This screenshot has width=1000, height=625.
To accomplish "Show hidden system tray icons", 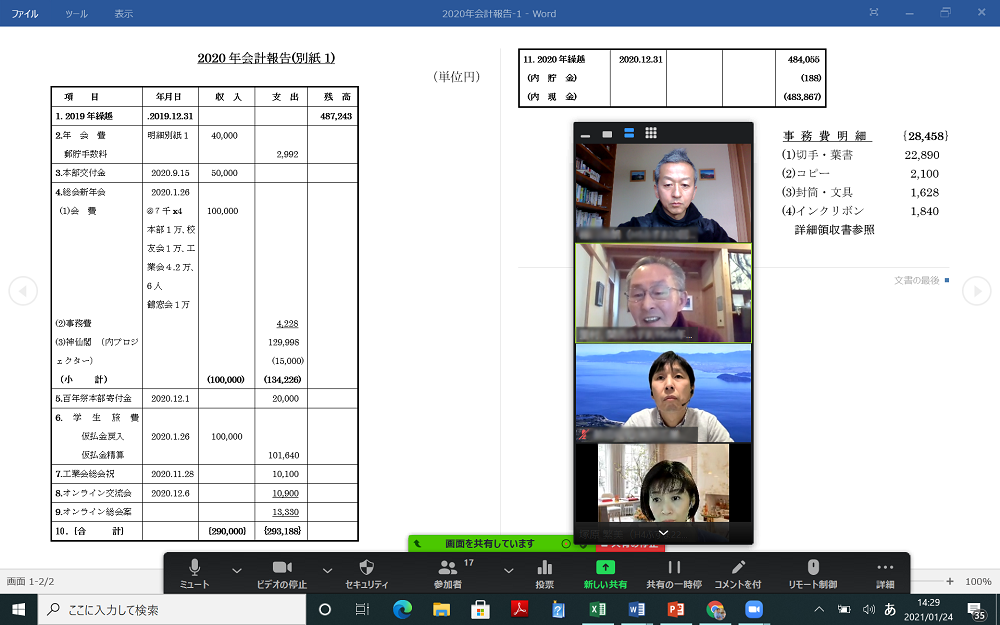I will pos(820,610).
